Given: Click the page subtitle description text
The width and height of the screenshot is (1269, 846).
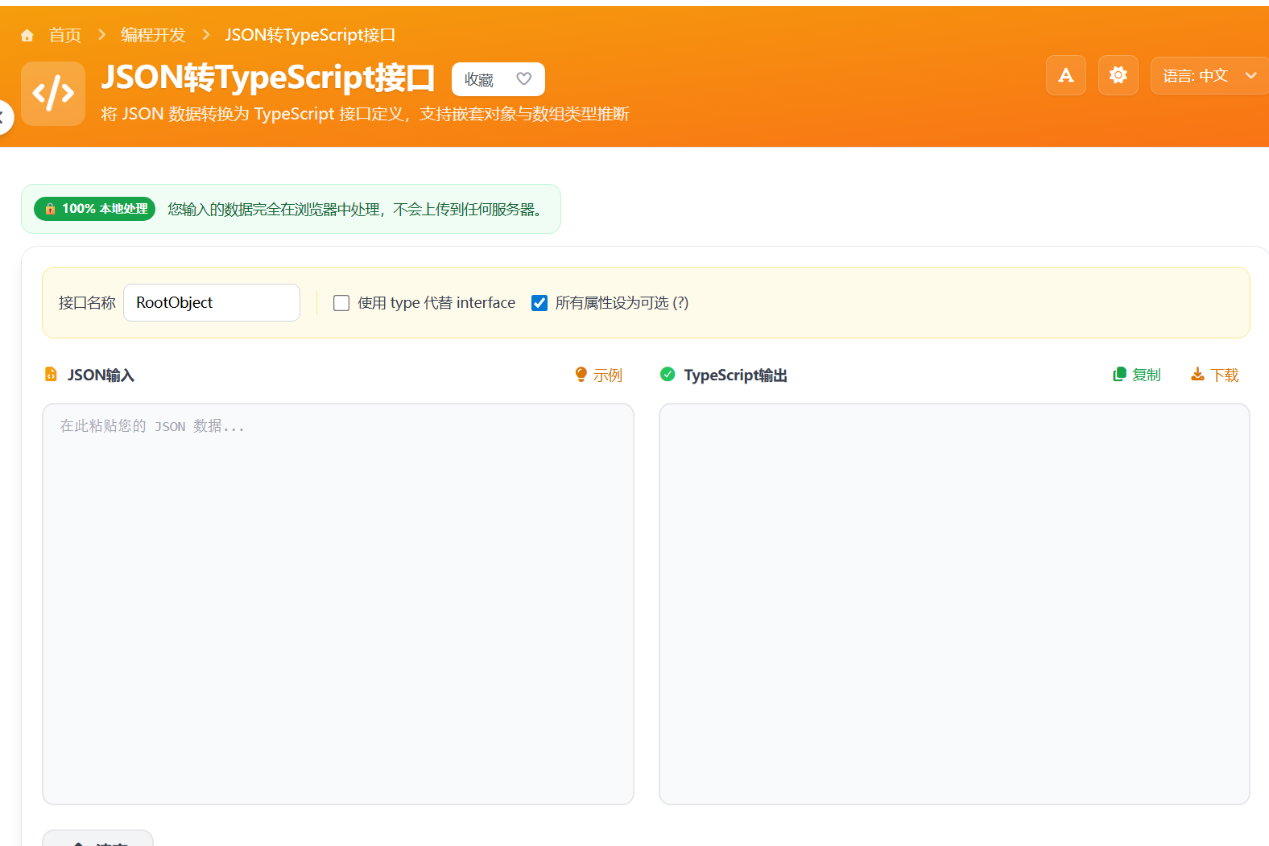Looking at the screenshot, I should click(x=365, y=114).
